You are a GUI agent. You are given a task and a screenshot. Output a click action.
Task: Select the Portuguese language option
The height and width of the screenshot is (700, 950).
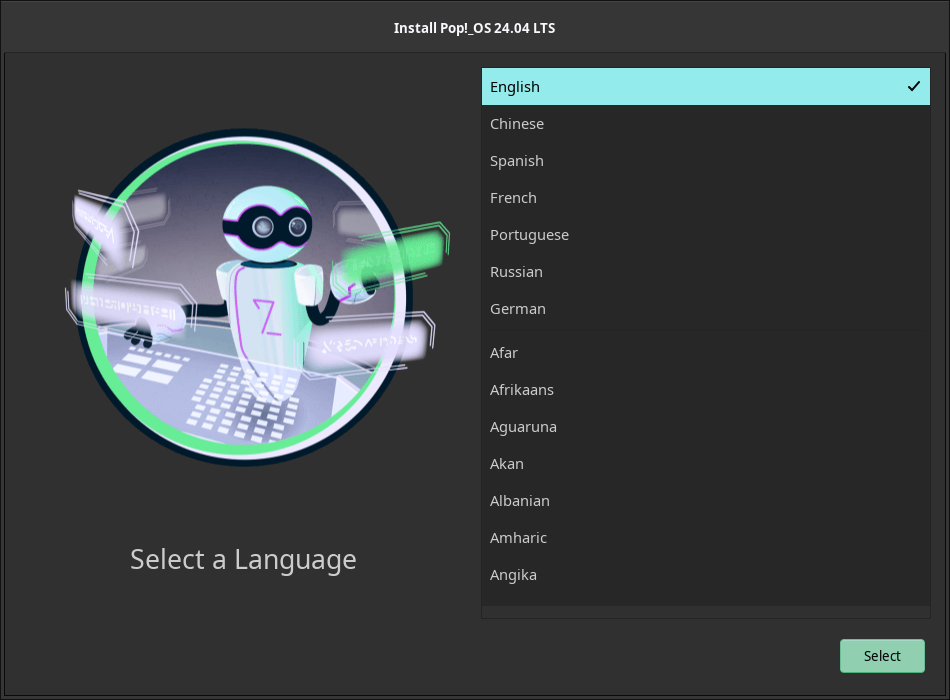(529, 235)
